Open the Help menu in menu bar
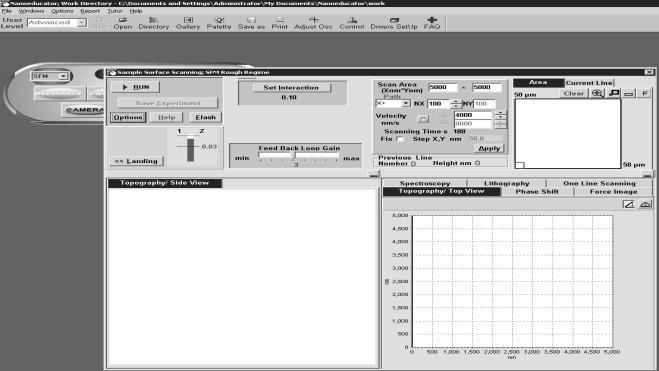This screenshot has height=371, width=659. click(x=136, y=11)
